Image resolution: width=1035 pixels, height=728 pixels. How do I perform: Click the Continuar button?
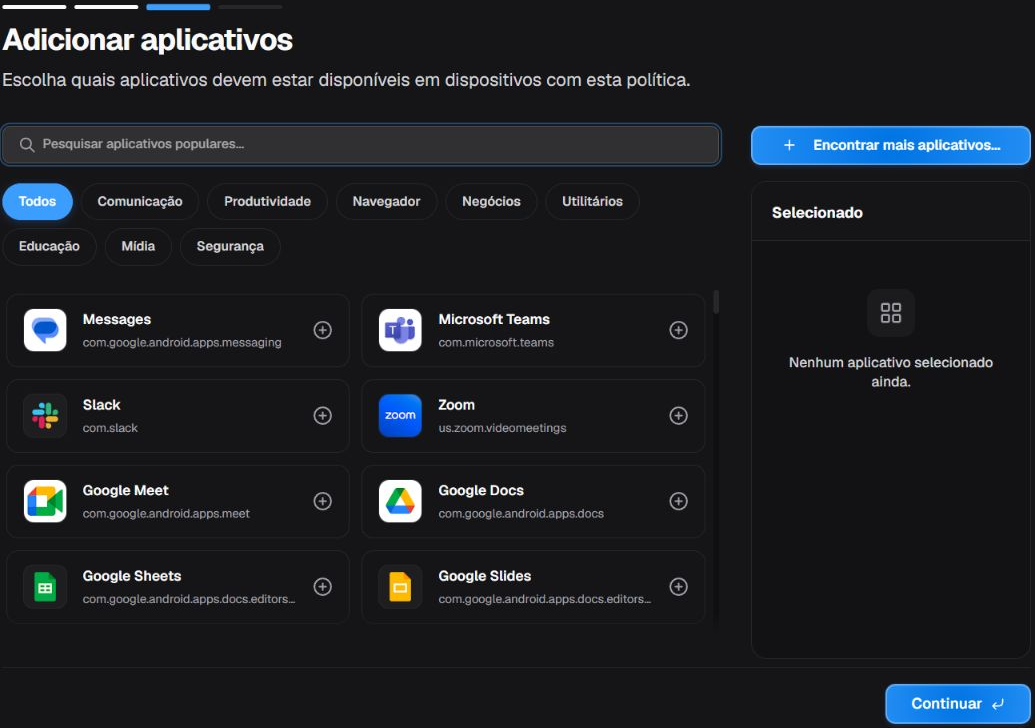coord(958,704)
